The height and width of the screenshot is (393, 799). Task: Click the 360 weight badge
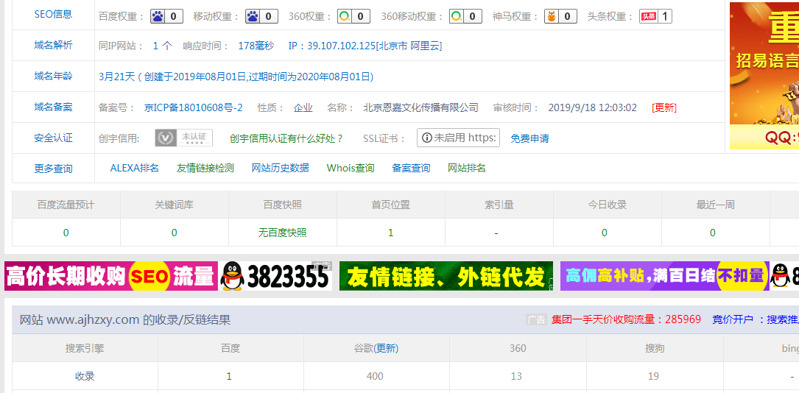(x=354, y=16)
